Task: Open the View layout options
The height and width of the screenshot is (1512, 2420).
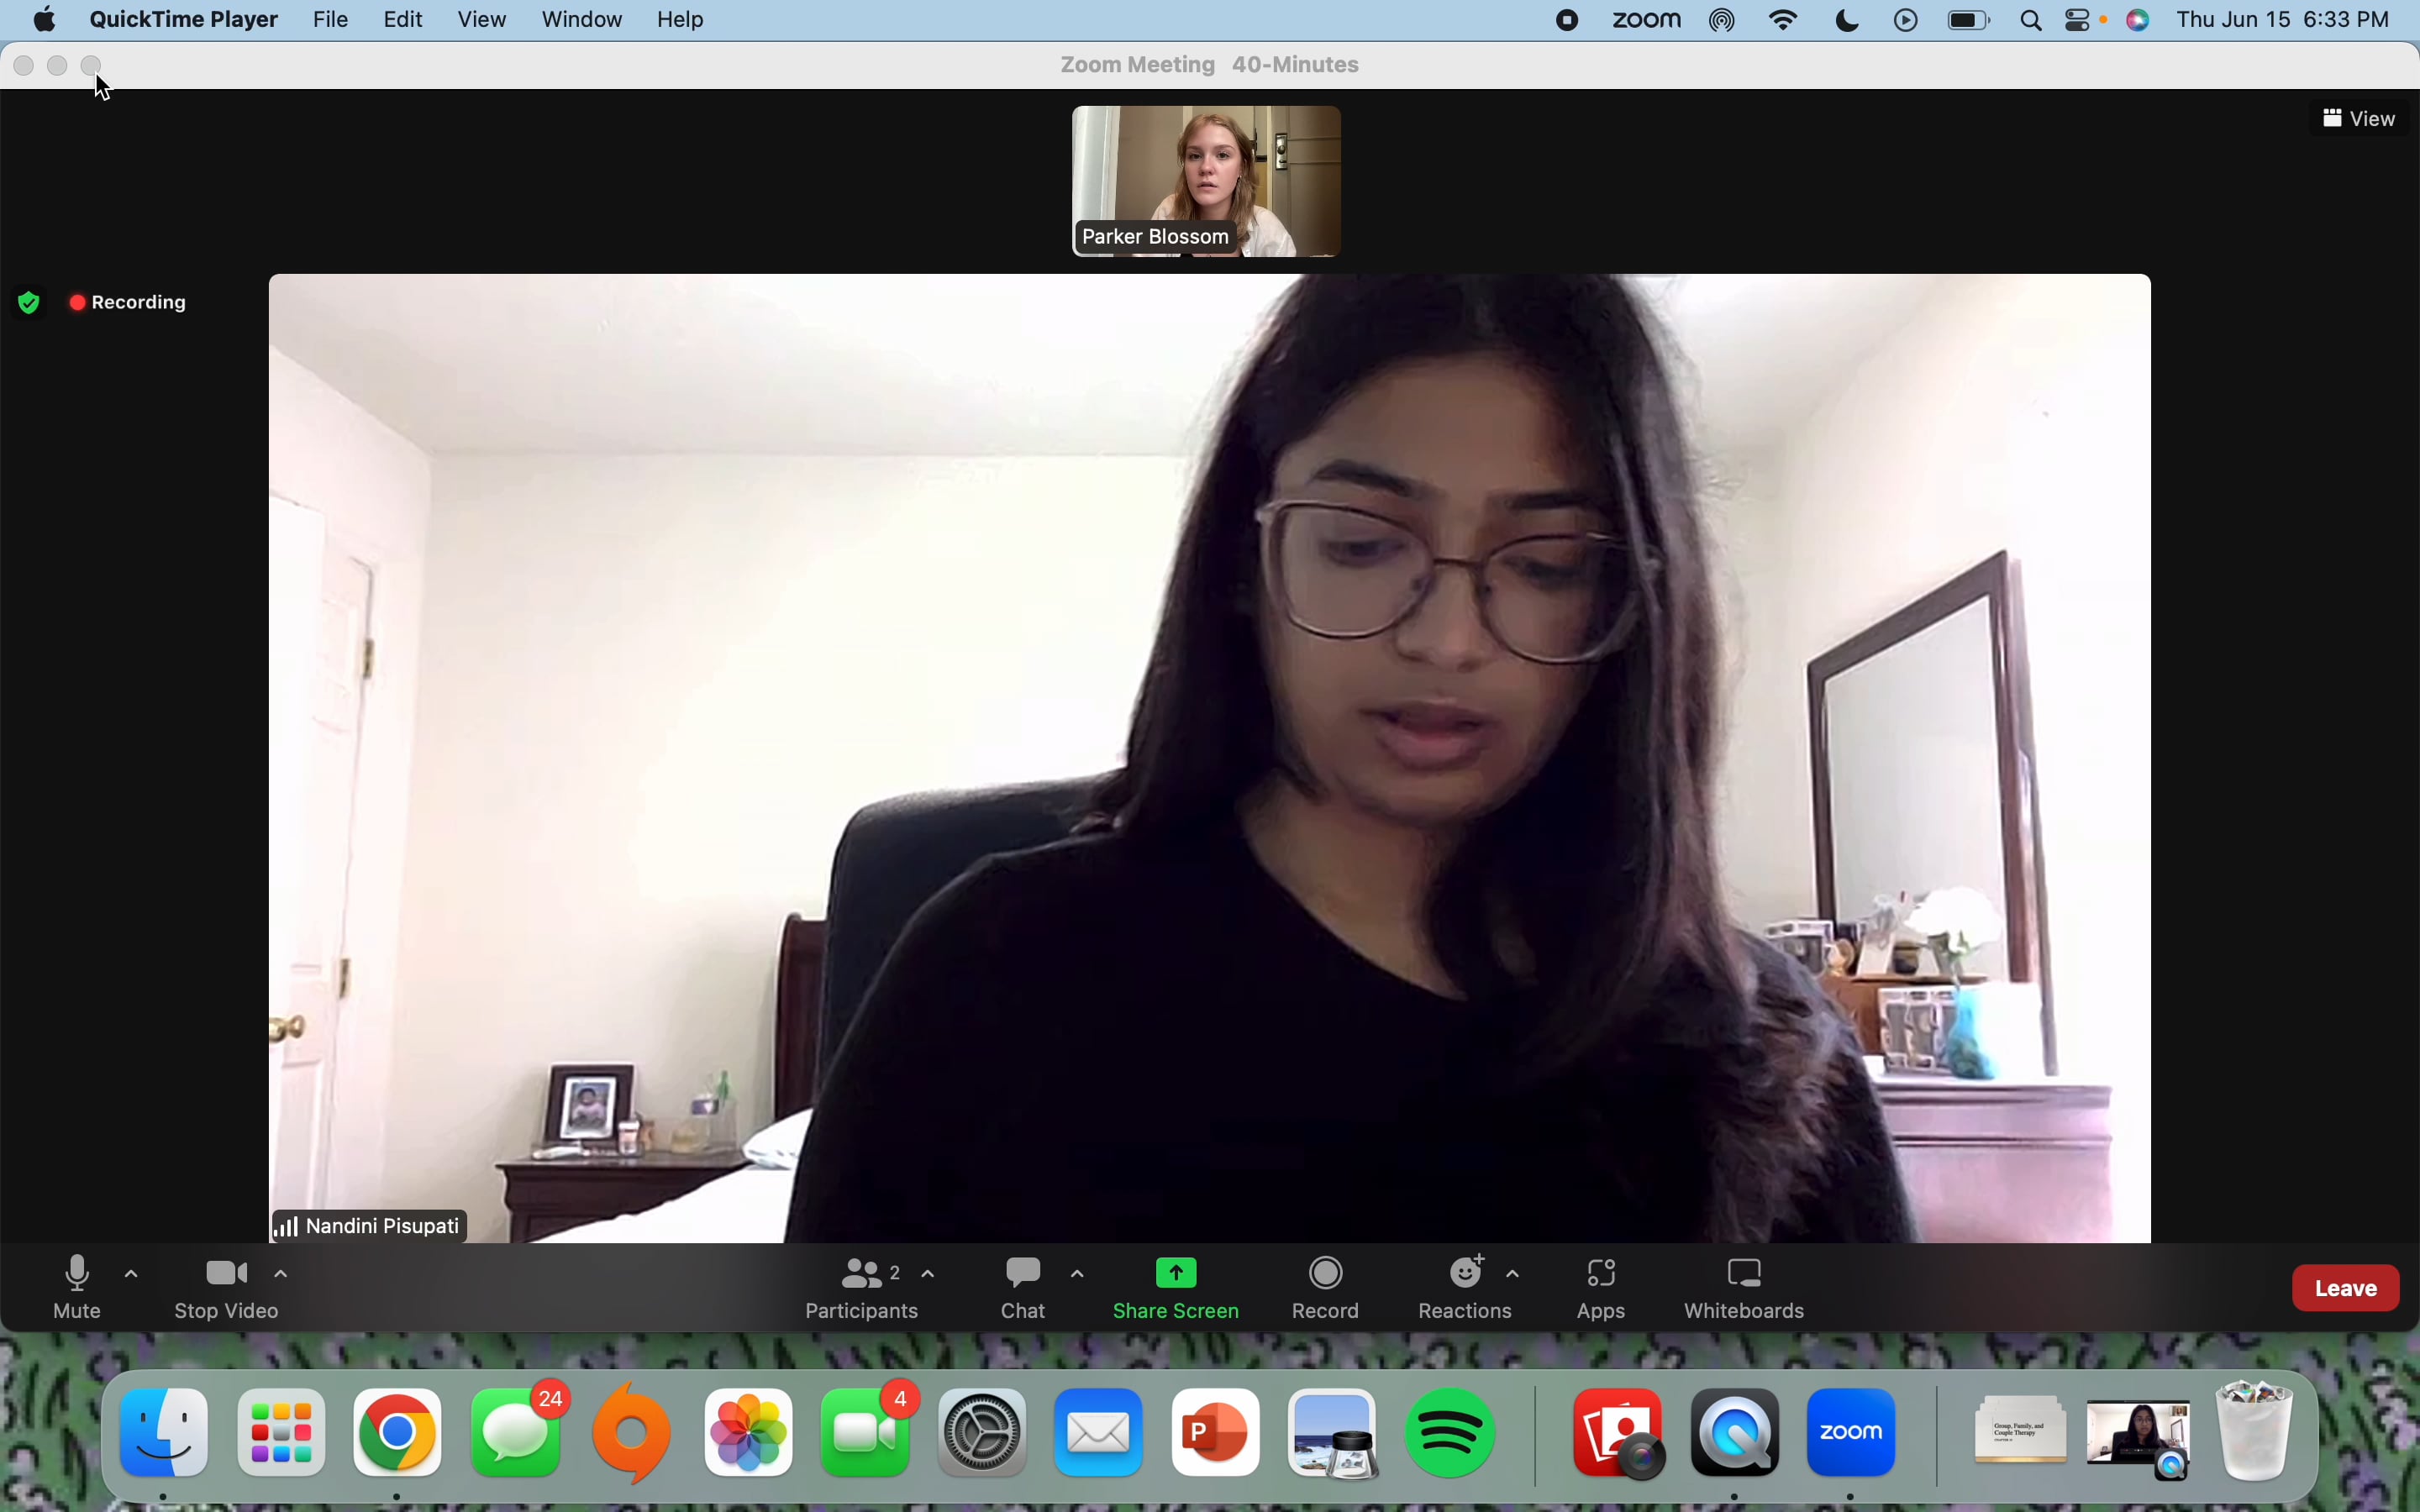Action: pos(2359,119)
